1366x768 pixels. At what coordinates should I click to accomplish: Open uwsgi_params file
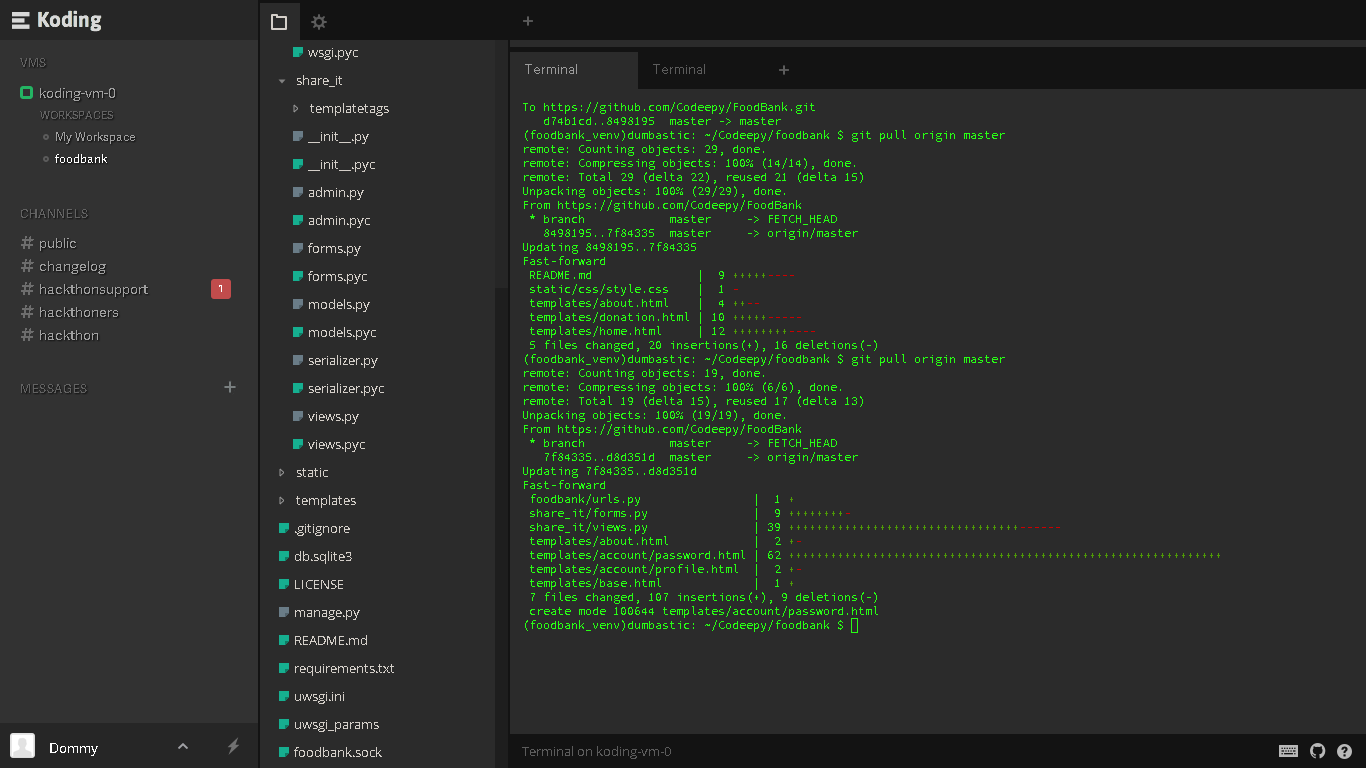tap(336, 724)
